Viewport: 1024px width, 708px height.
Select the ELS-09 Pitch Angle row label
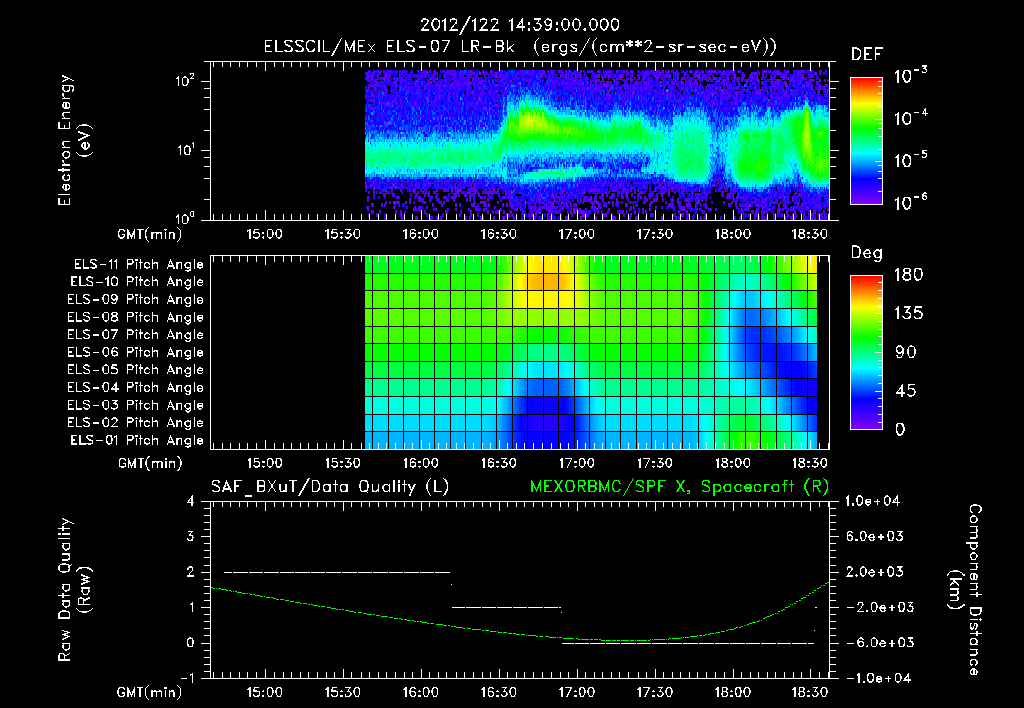tap(136, 300)
